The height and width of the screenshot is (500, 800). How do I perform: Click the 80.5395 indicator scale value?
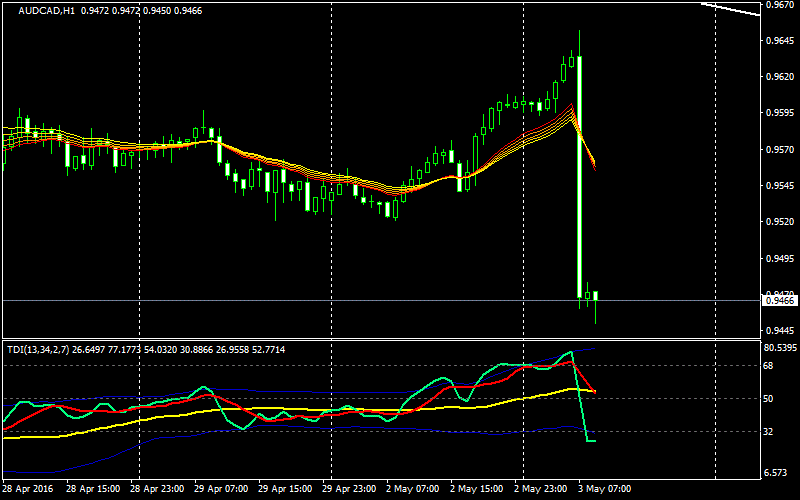[780, 348]
